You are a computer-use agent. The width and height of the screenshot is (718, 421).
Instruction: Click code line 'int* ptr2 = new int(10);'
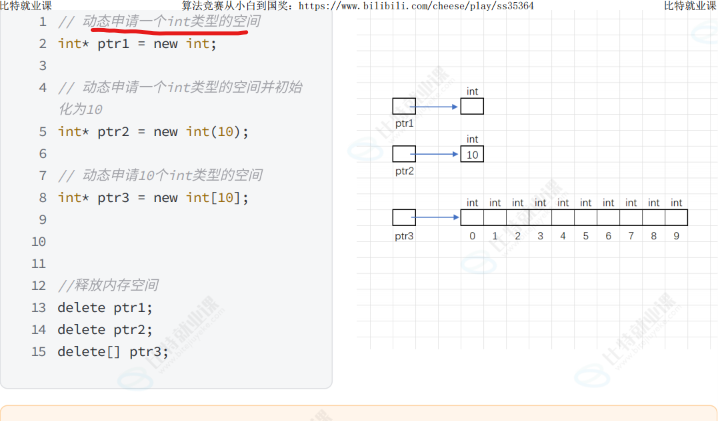coord(153,131)
